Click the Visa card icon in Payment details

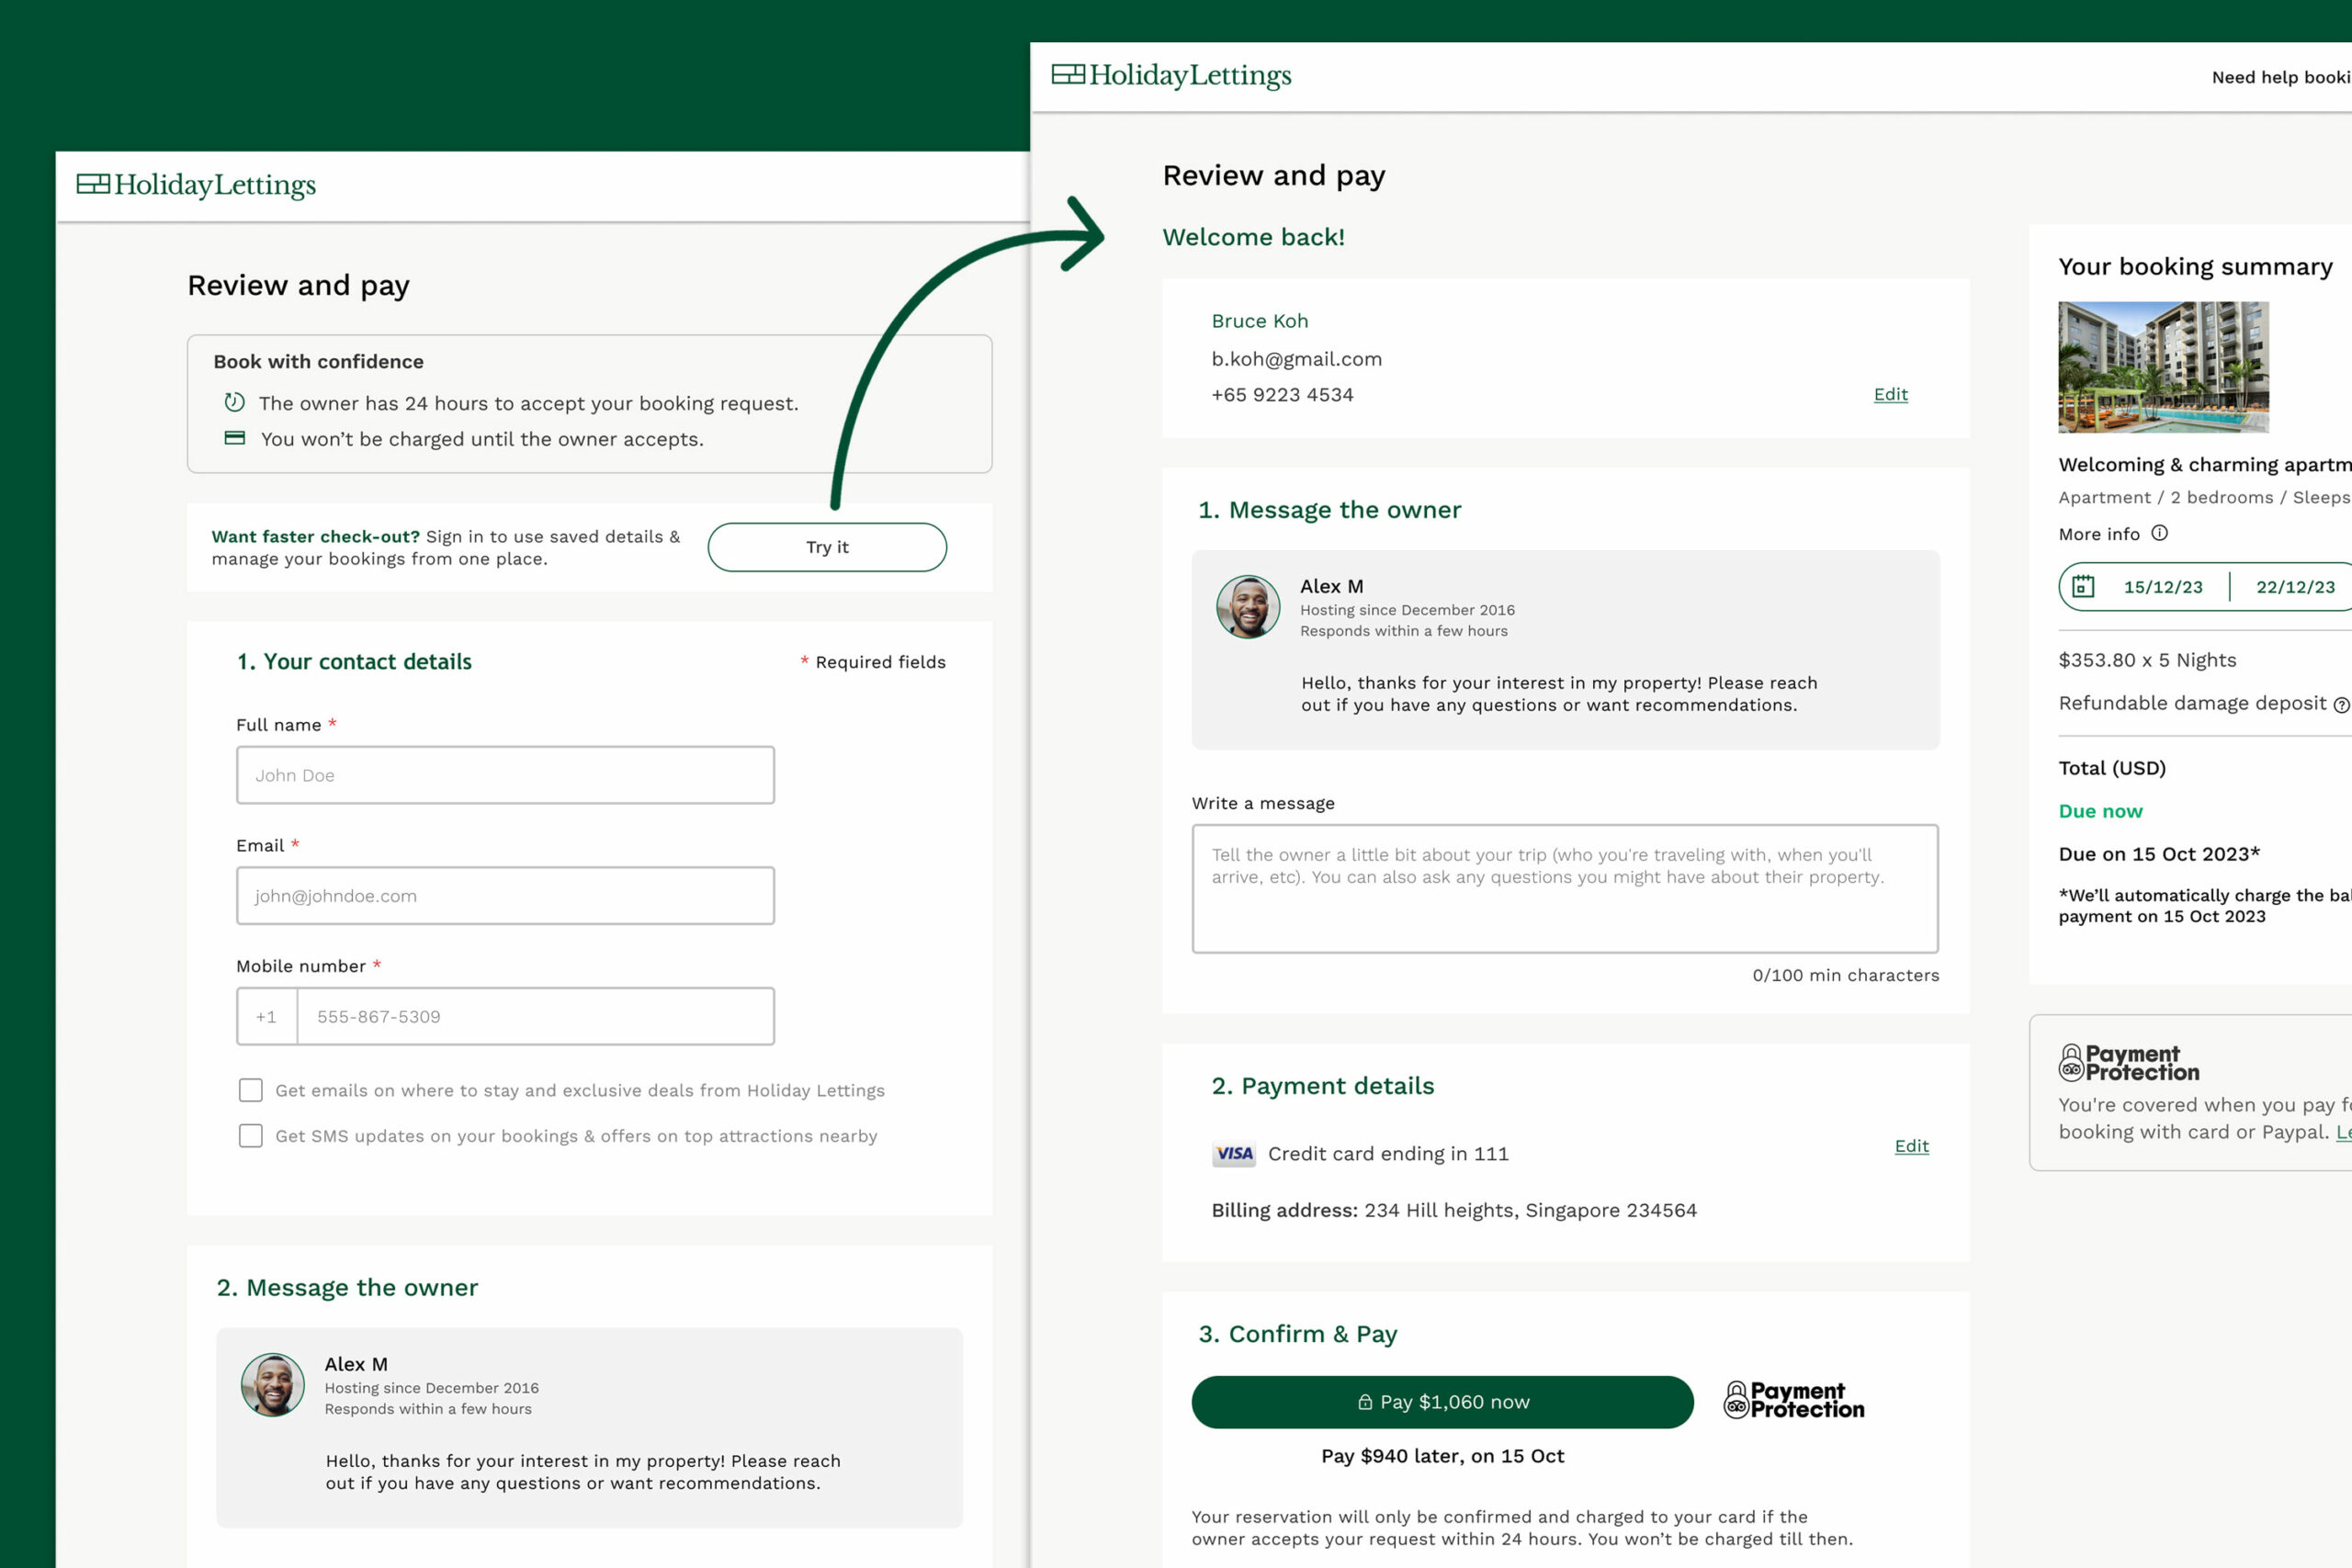[1234, 1153]
